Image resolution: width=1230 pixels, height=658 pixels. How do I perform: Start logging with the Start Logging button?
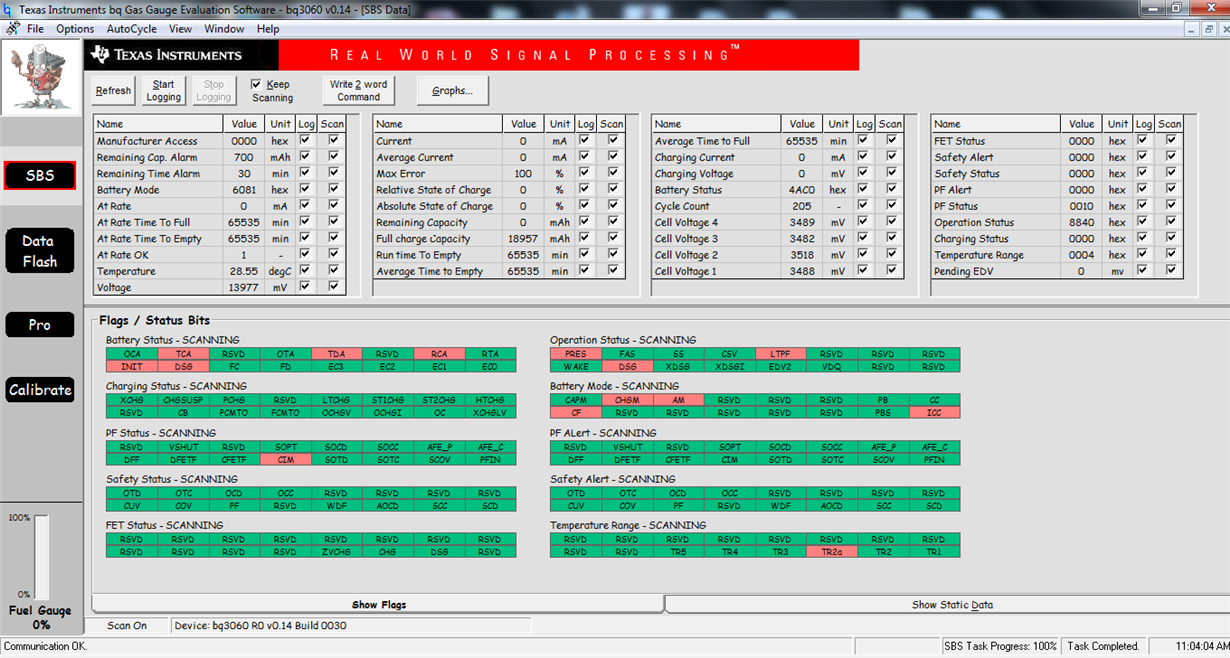[163, 91]
